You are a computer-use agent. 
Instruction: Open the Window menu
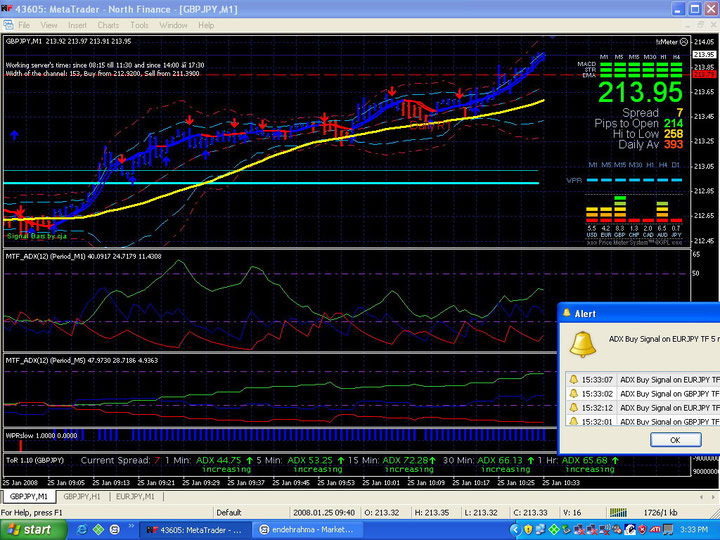click(173, 25)
